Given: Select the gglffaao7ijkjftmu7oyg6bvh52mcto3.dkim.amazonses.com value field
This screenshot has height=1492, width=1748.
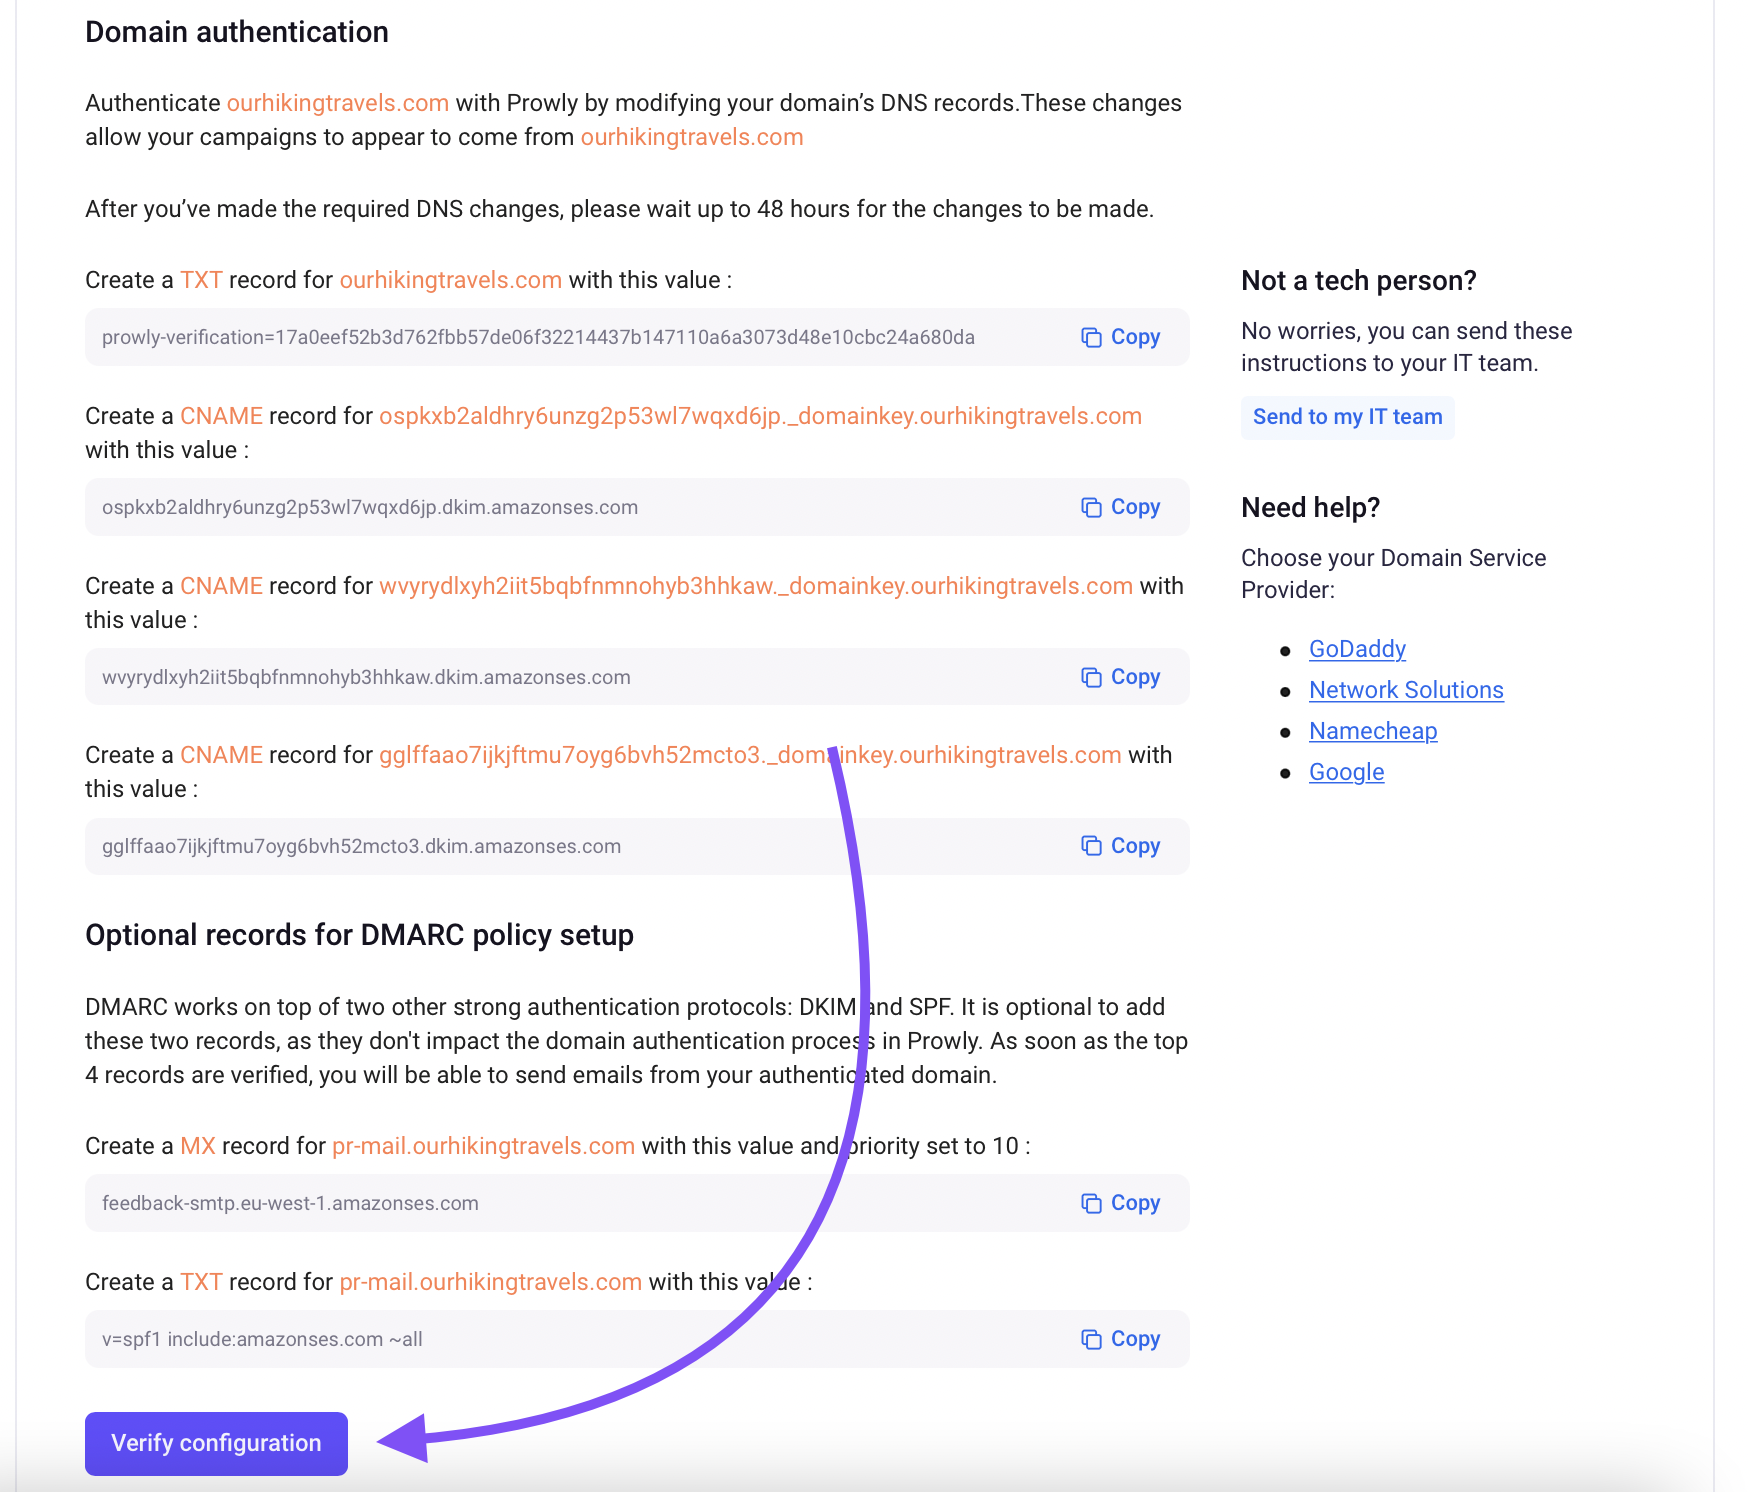Looking at the screenshot, I should pos(637,846).
